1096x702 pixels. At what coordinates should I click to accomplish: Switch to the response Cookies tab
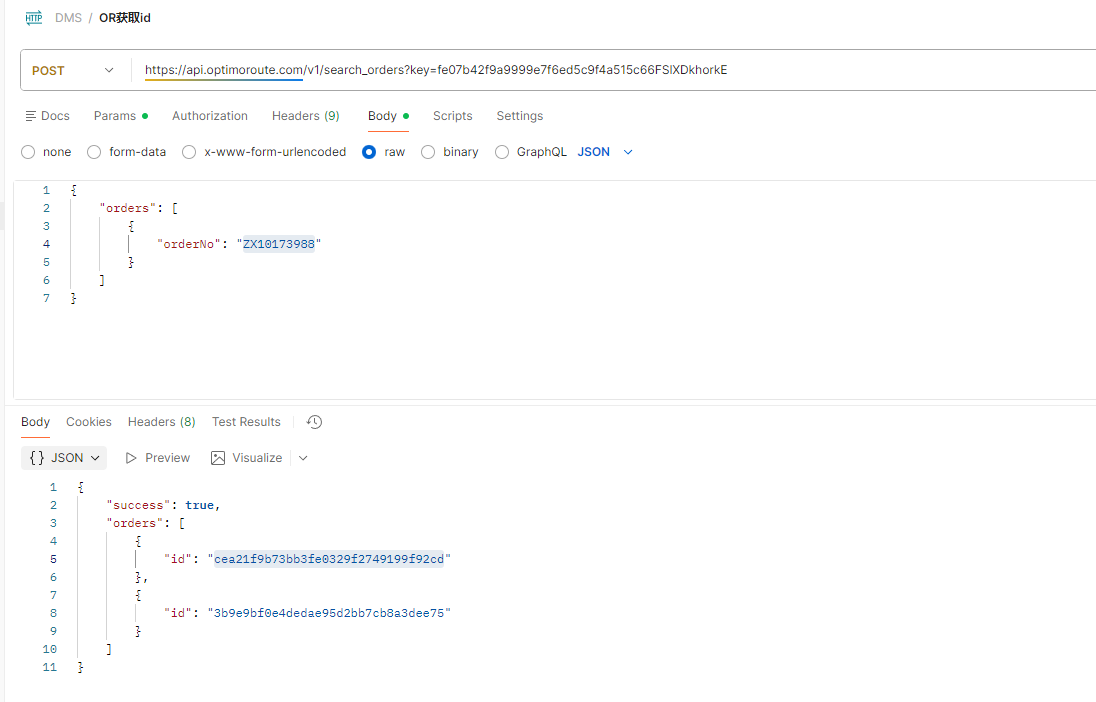pyautogui.click(x=89, y=422)
